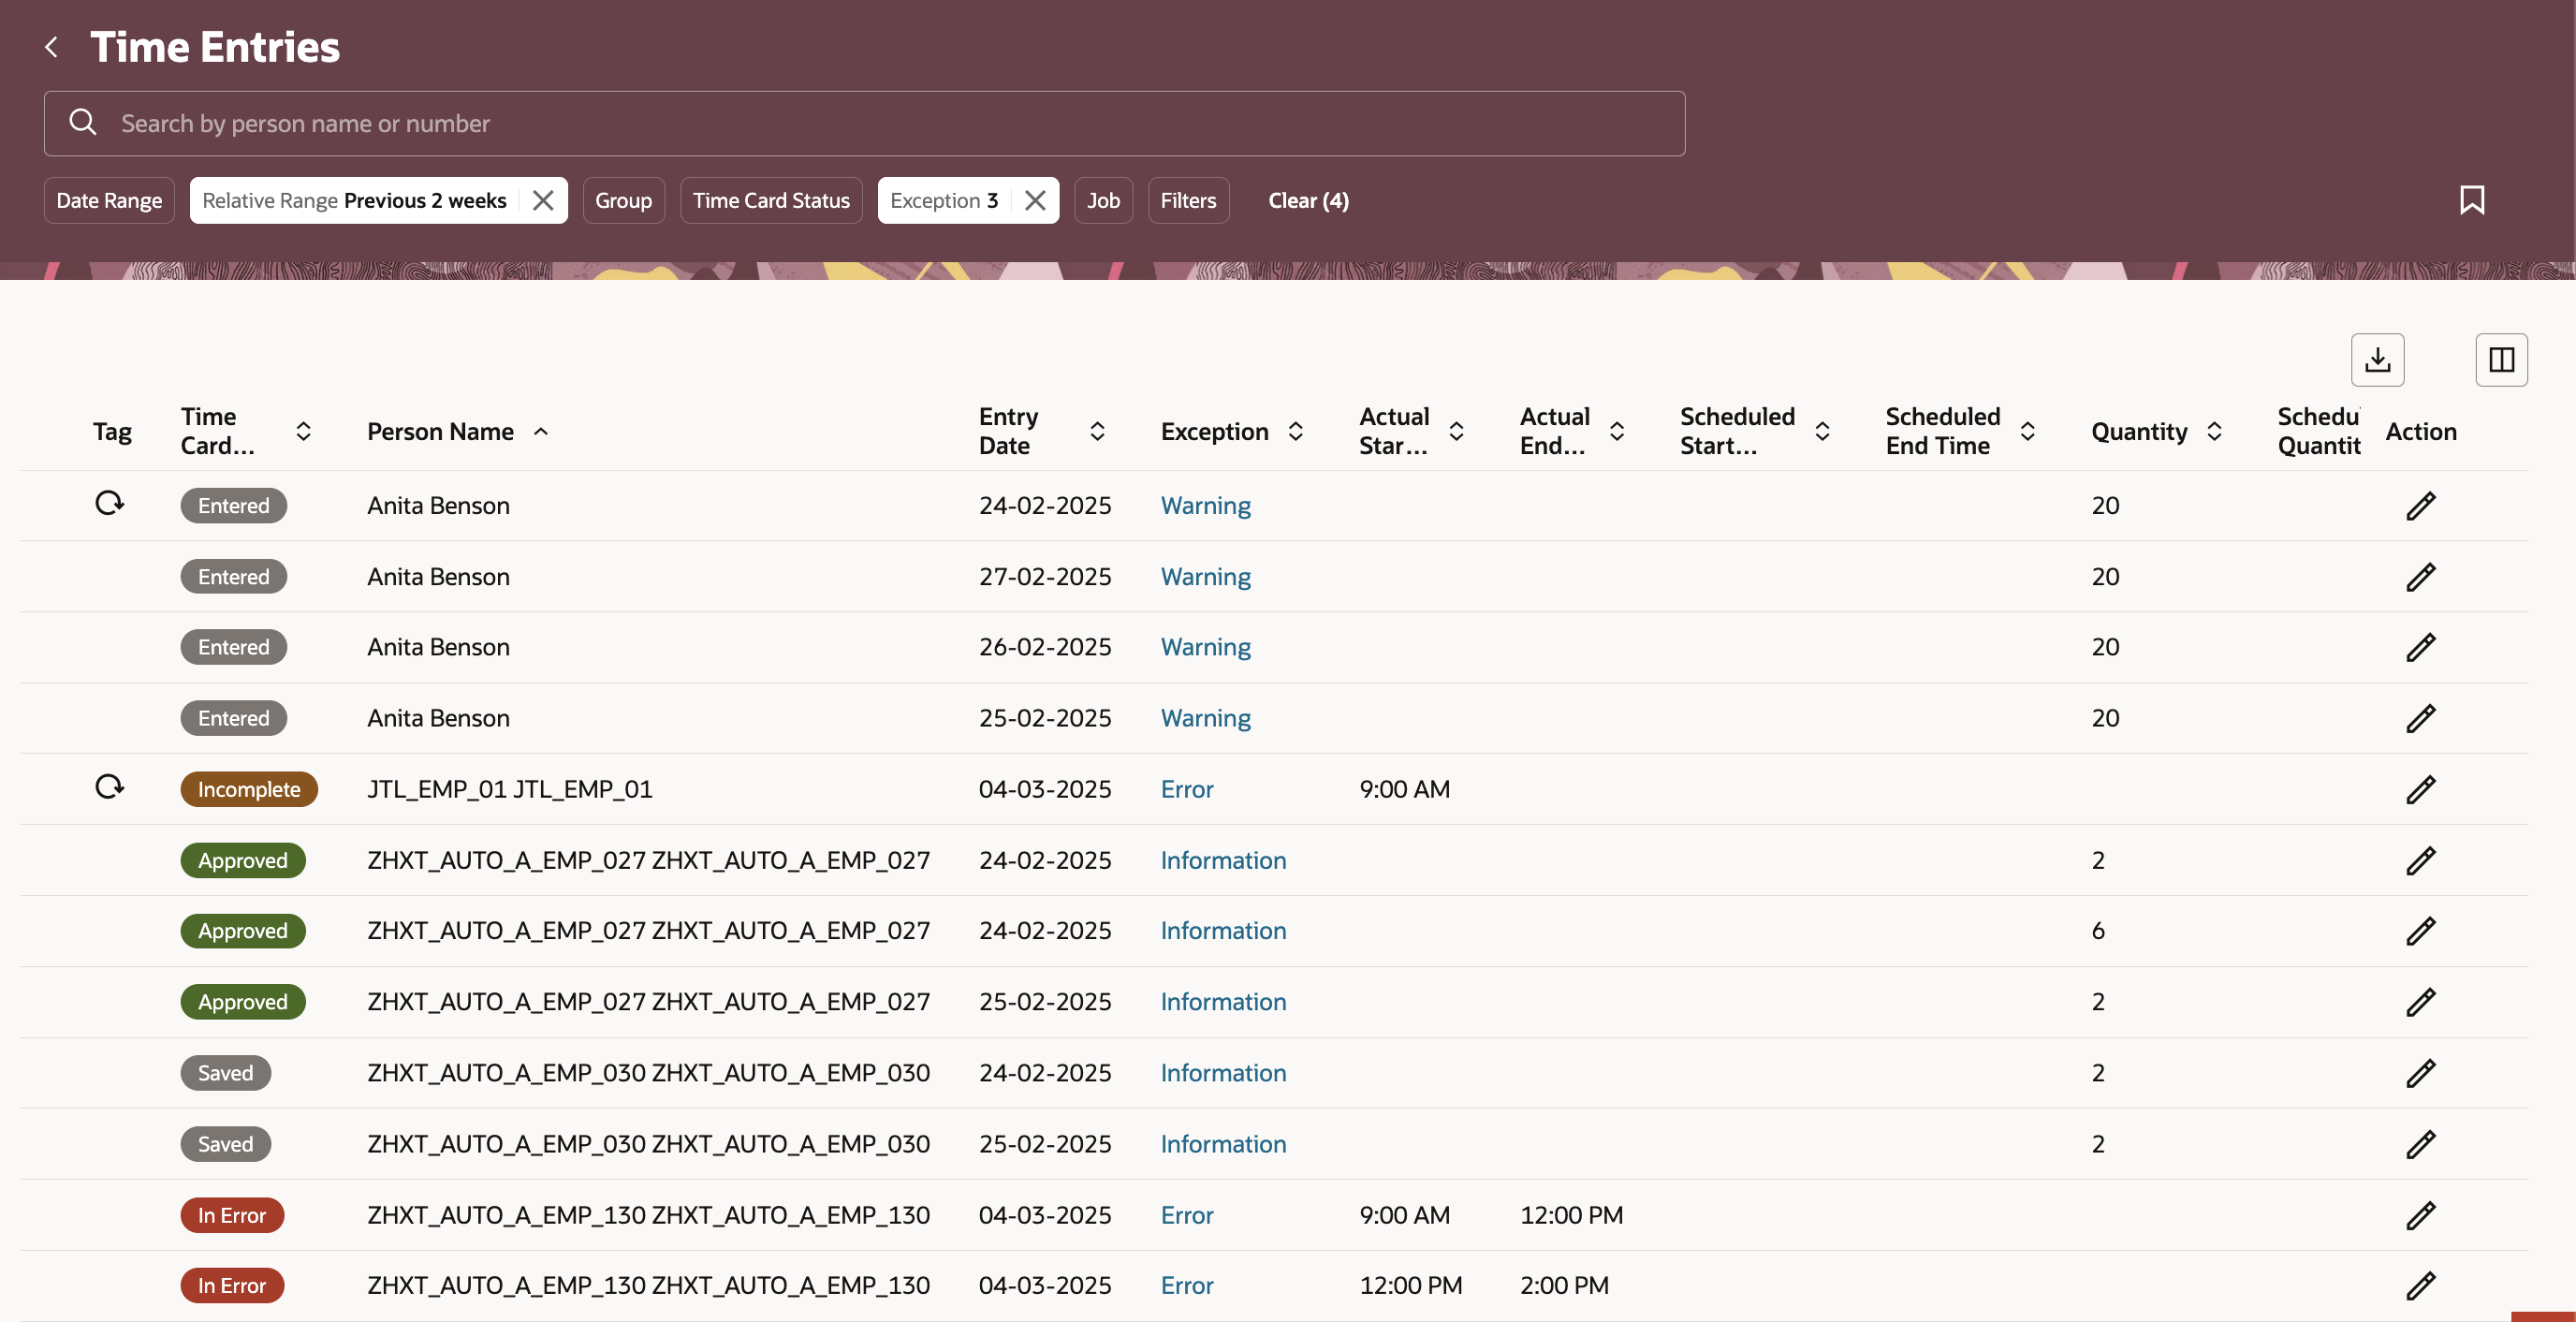Image resolution: width=2576 pixels, height=1322 pixels.
Task: Sort by Person Name column
Action: click(x=541, y=431)
